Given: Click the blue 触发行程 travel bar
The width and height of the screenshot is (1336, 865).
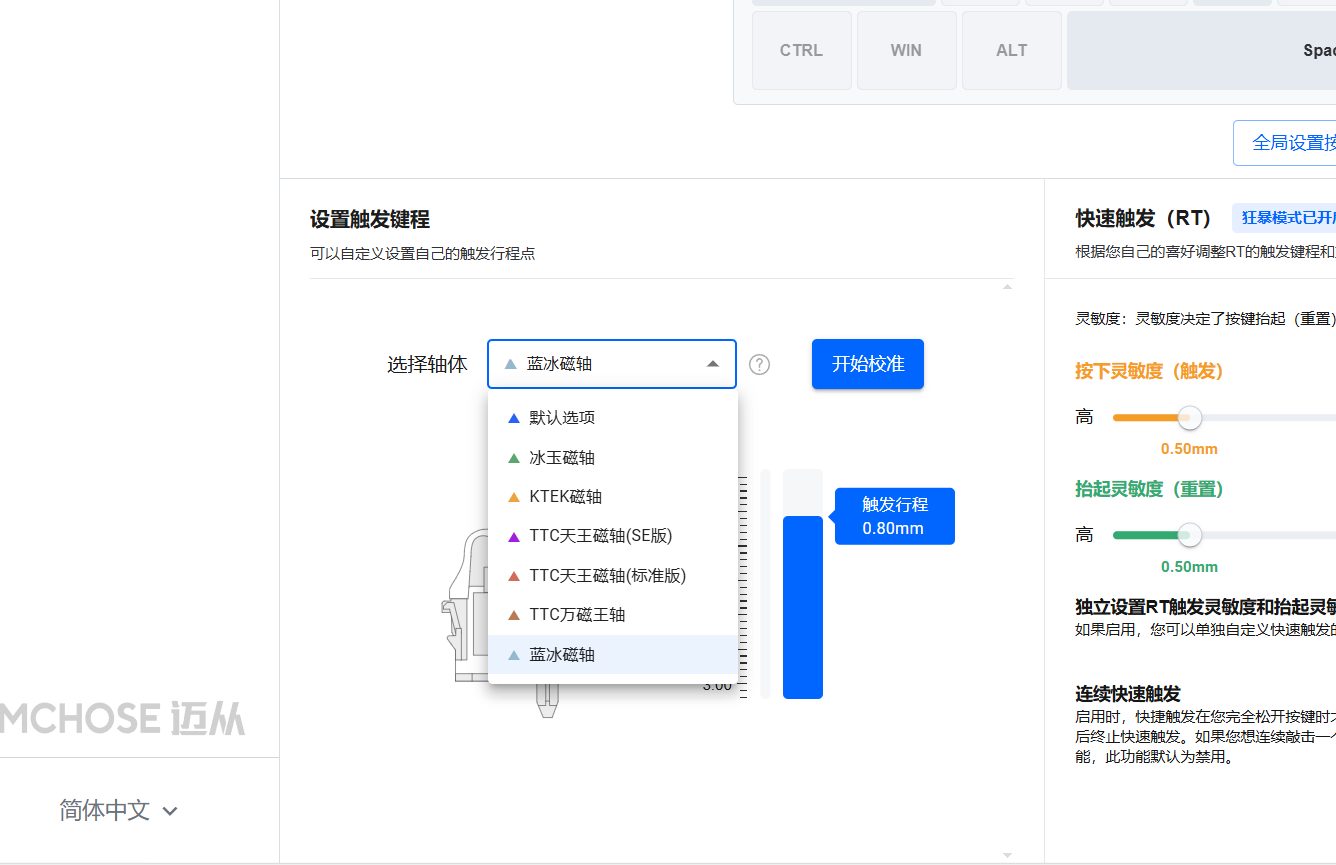Looking at the screenshot, I should [x=803, y=607].
